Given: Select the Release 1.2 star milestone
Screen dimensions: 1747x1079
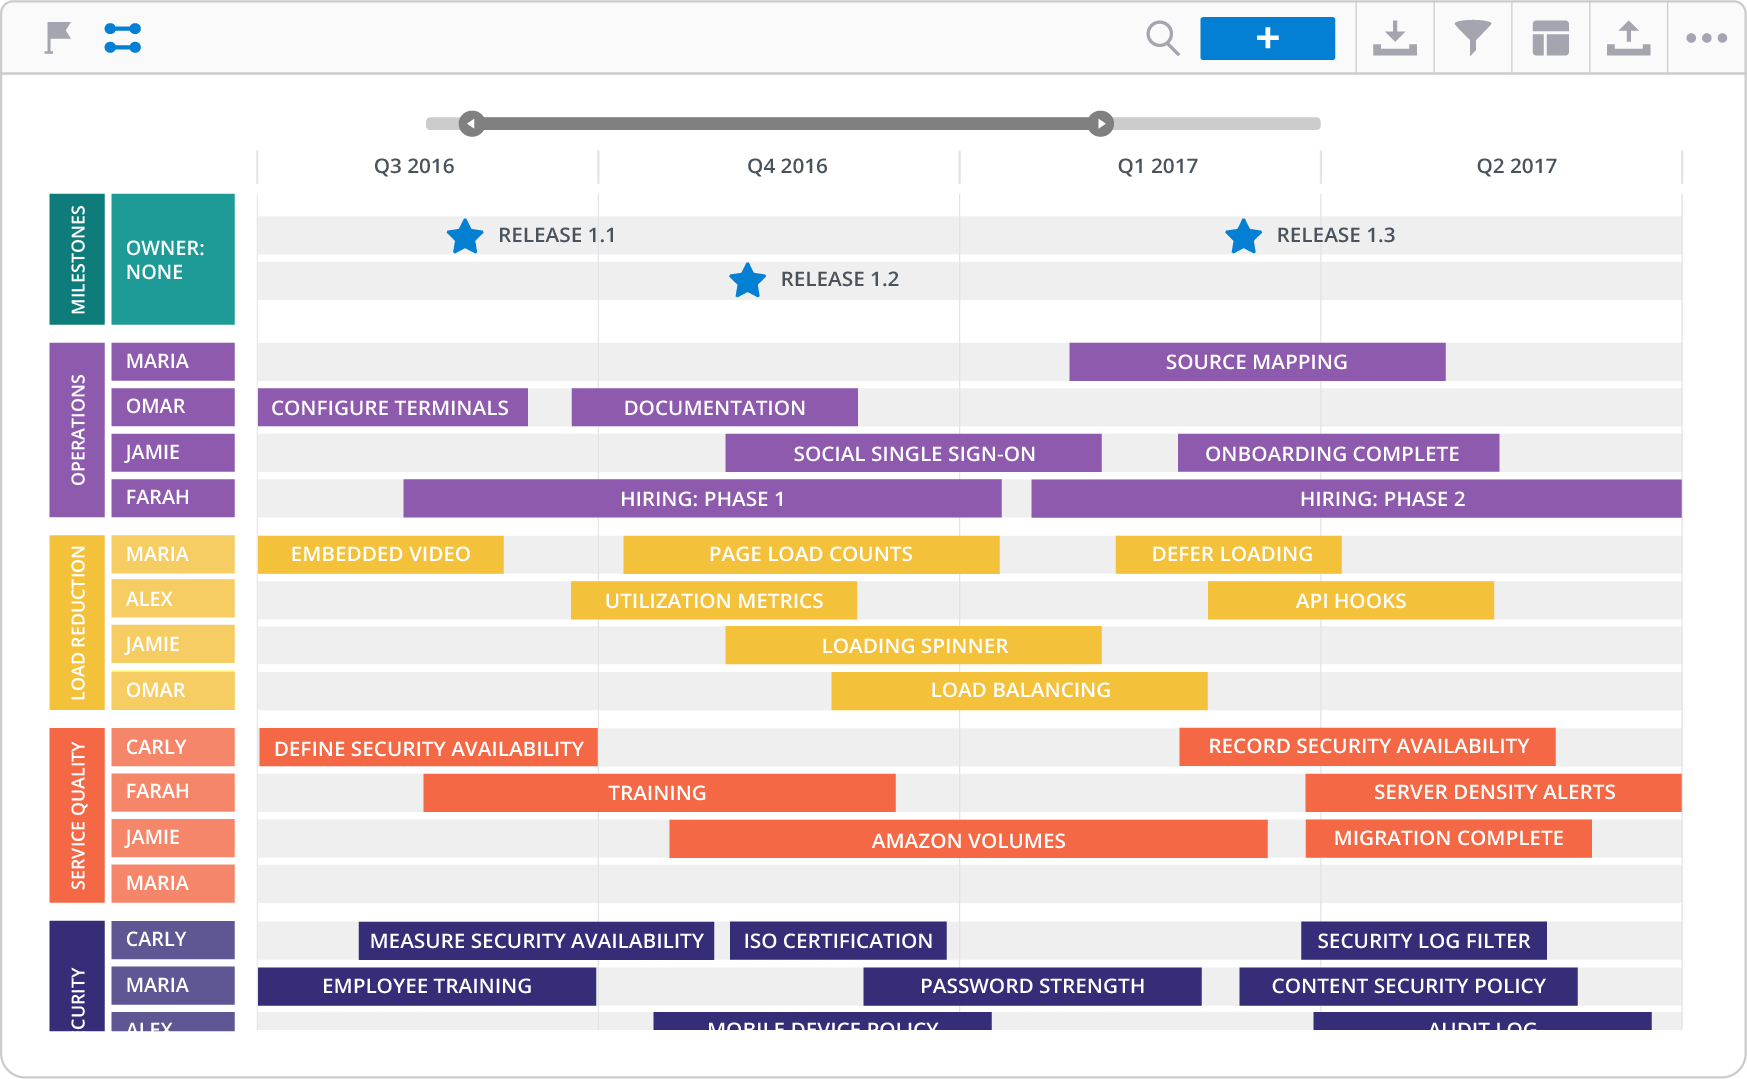Looking at the screenshot, I should pos(747,280).
